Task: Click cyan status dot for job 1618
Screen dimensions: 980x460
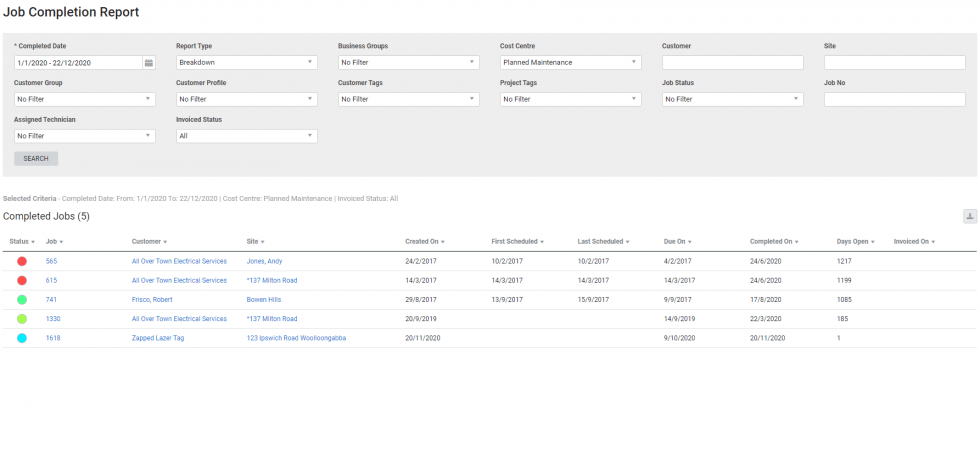Action: 22,338
